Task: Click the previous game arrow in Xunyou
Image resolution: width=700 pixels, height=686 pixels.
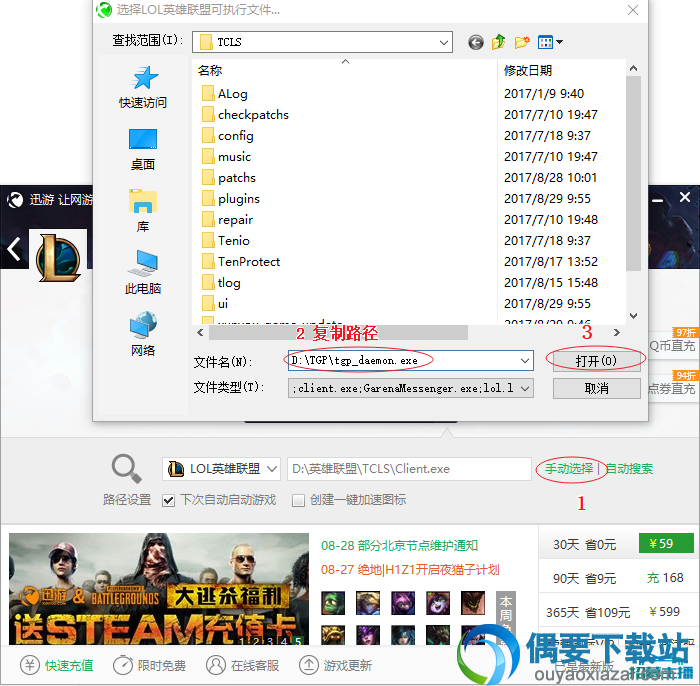Action: [14, 249]
